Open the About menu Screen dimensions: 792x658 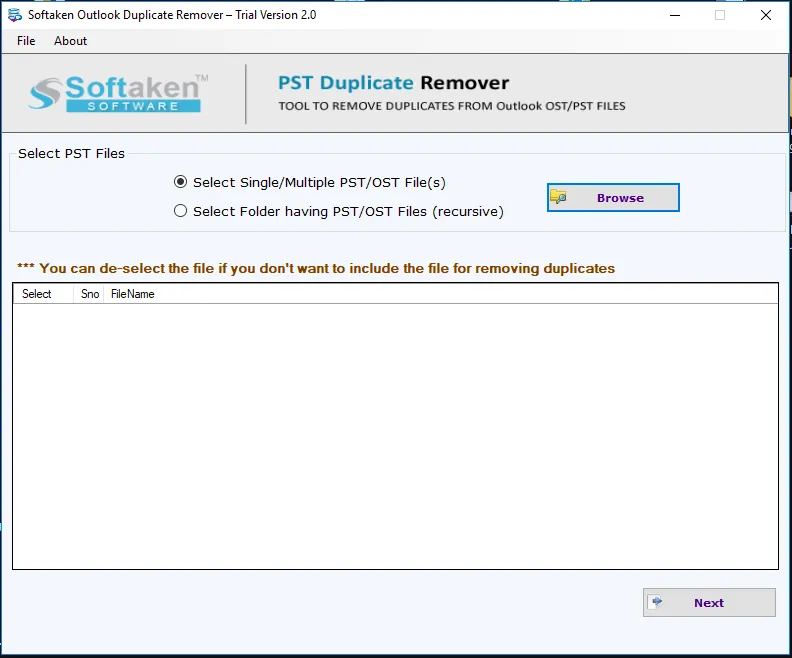click(70, 41)
